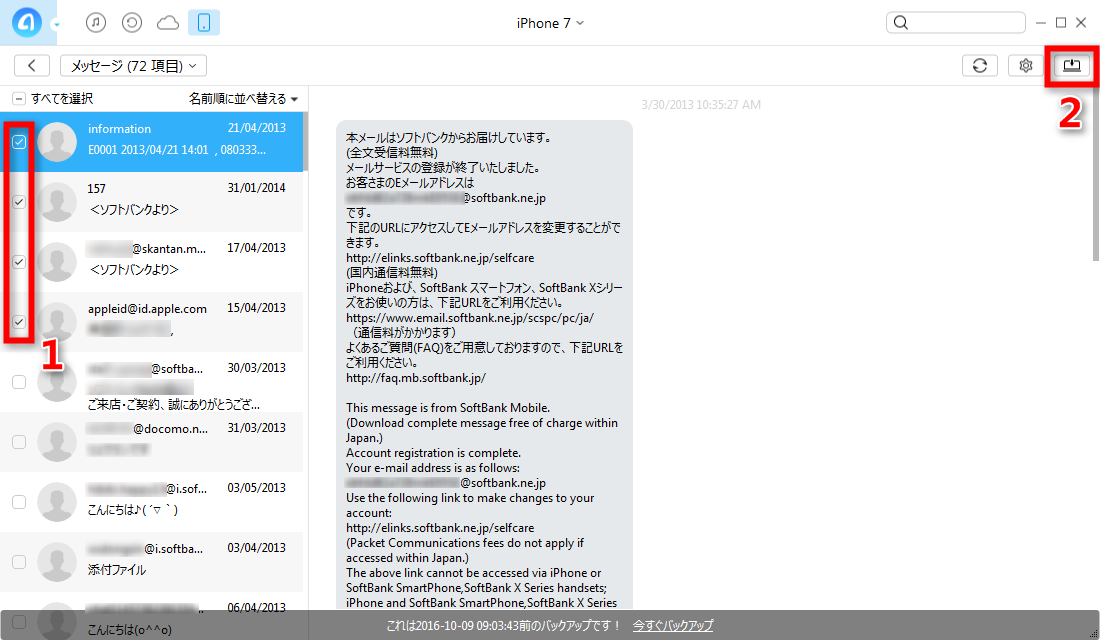Uncheck the appleid@id.apple.com conversation checkbox
Image resolution: width=1100 pixels, height=640 pixels.
19,322
